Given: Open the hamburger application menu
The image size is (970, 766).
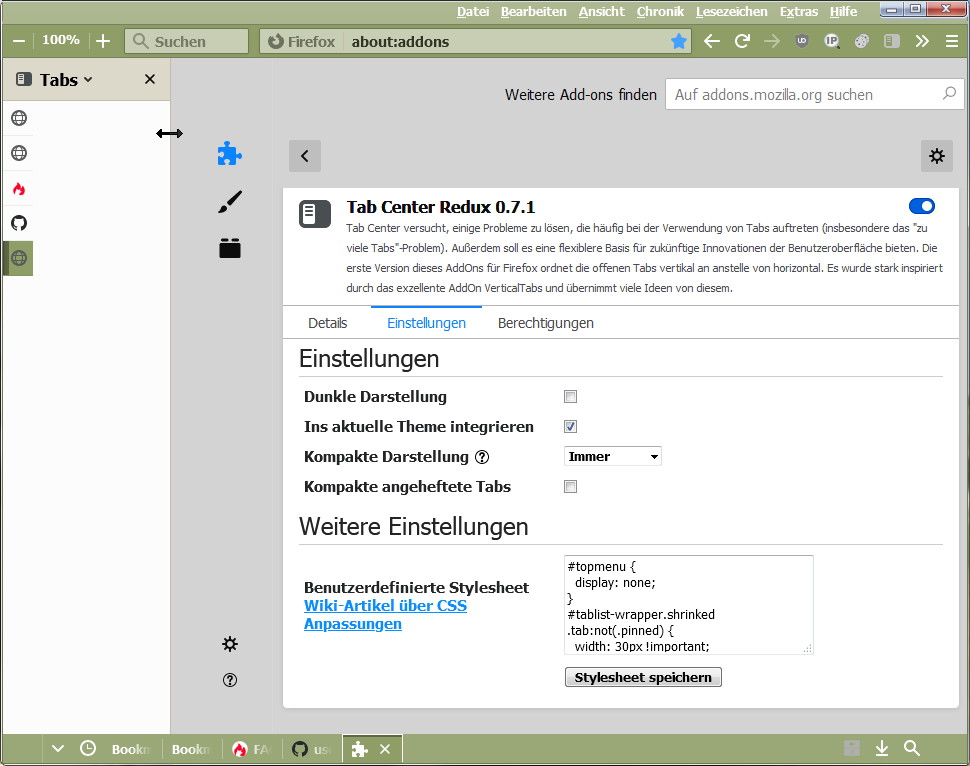Looking at the screenshot, I should click(952, 41).
